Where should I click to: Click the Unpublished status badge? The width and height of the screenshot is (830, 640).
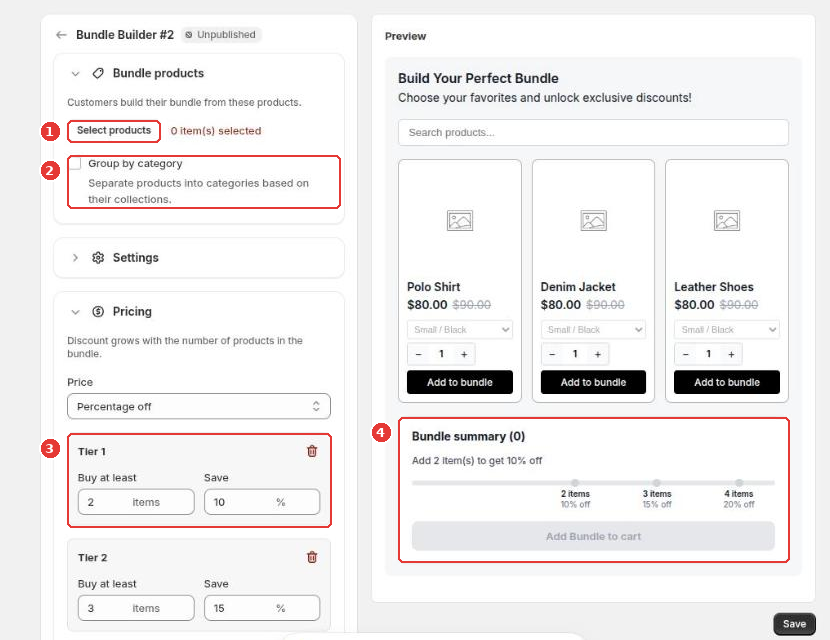point(221,35)
